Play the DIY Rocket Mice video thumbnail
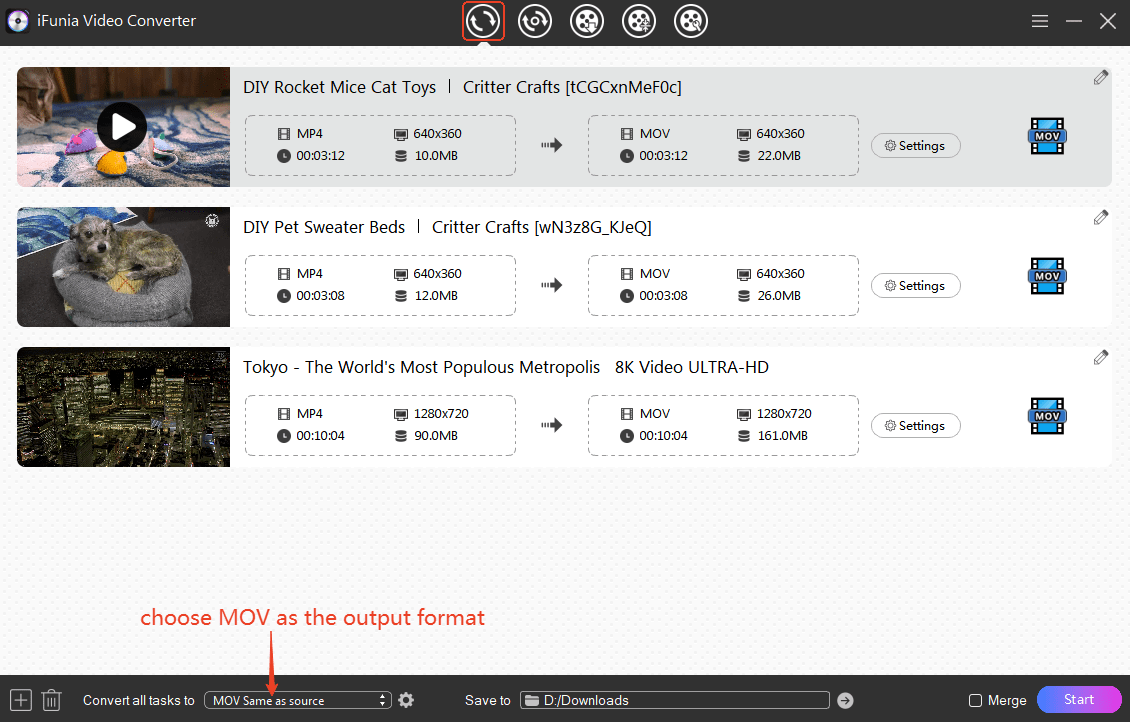The height and width of the screenshot is (722, 1130). point(122,127)
